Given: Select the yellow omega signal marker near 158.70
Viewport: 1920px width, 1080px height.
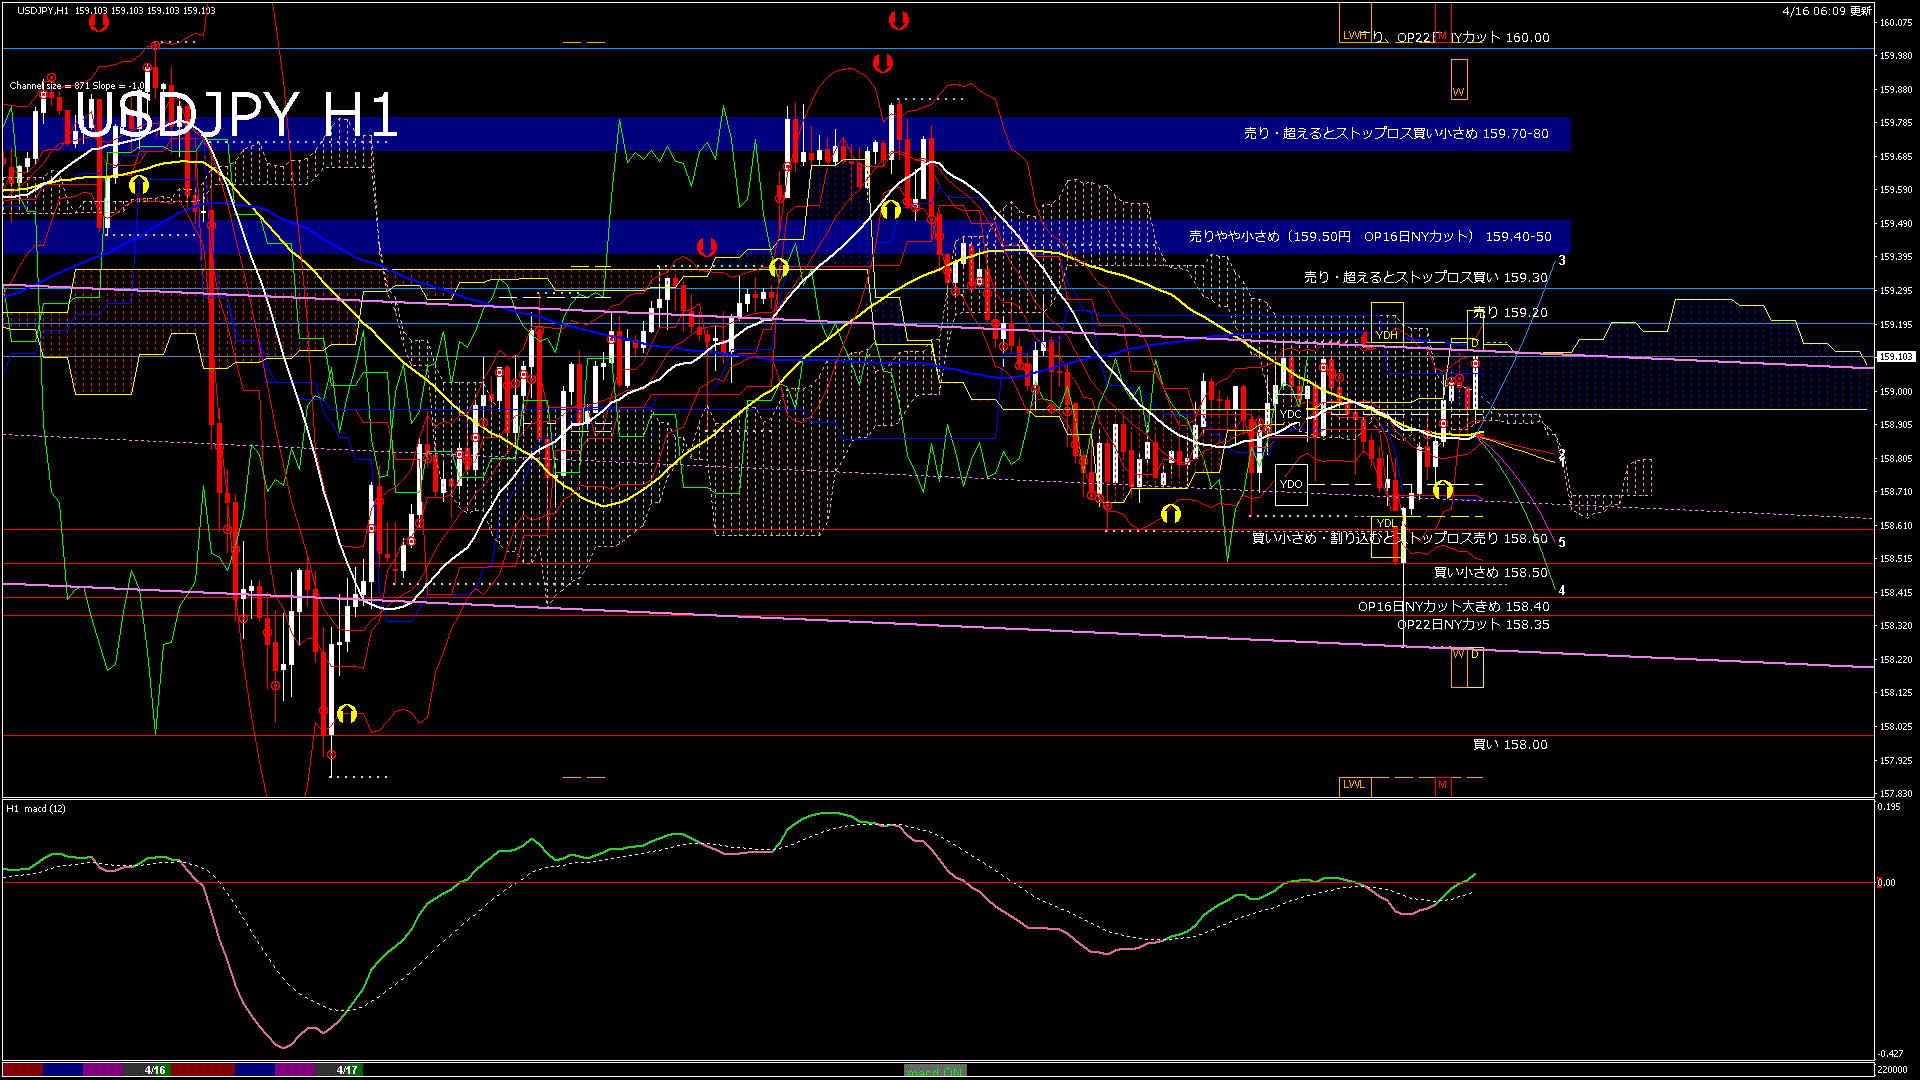Looking at the screenshot, I should (x=1440, y=490).
